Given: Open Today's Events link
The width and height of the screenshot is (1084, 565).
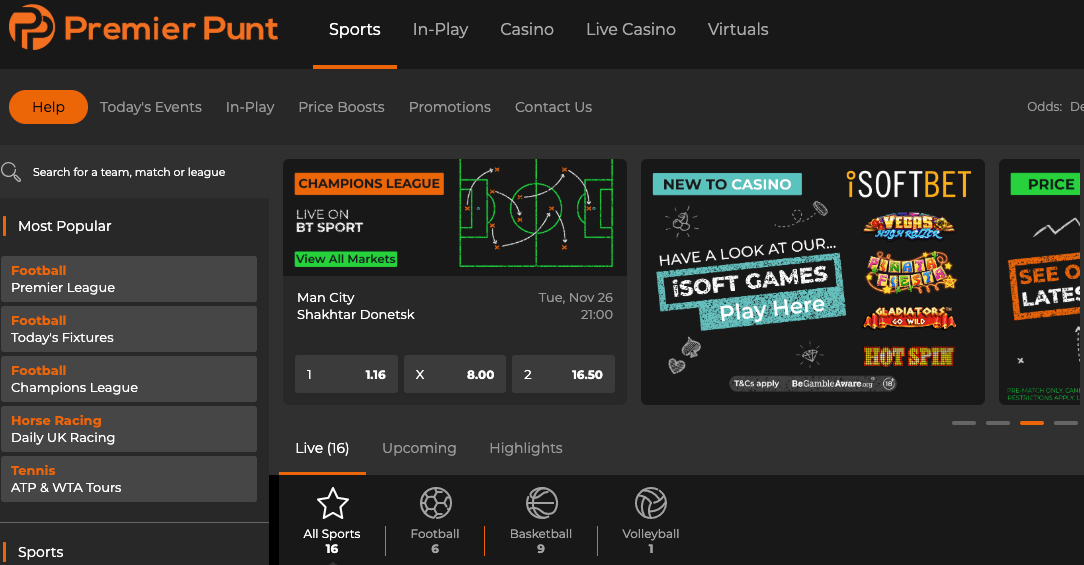Looking at the screenshot, I should point(151,107).
